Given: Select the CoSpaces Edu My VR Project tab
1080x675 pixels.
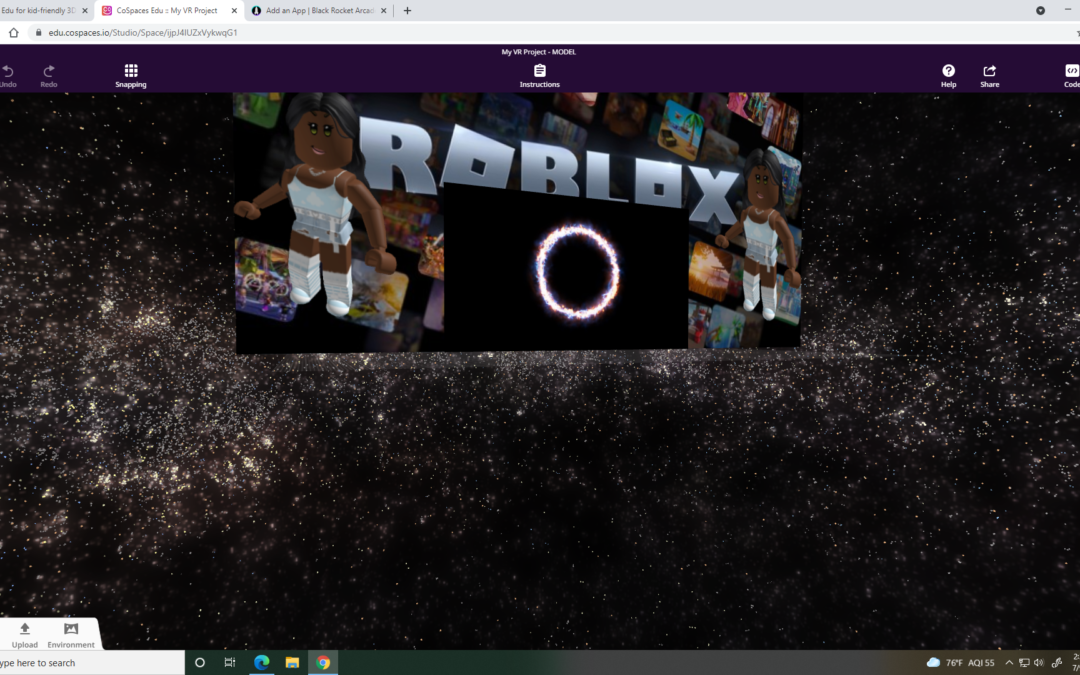Looking at the screenshot, I should pyautogui.click(x=167, y=10).
